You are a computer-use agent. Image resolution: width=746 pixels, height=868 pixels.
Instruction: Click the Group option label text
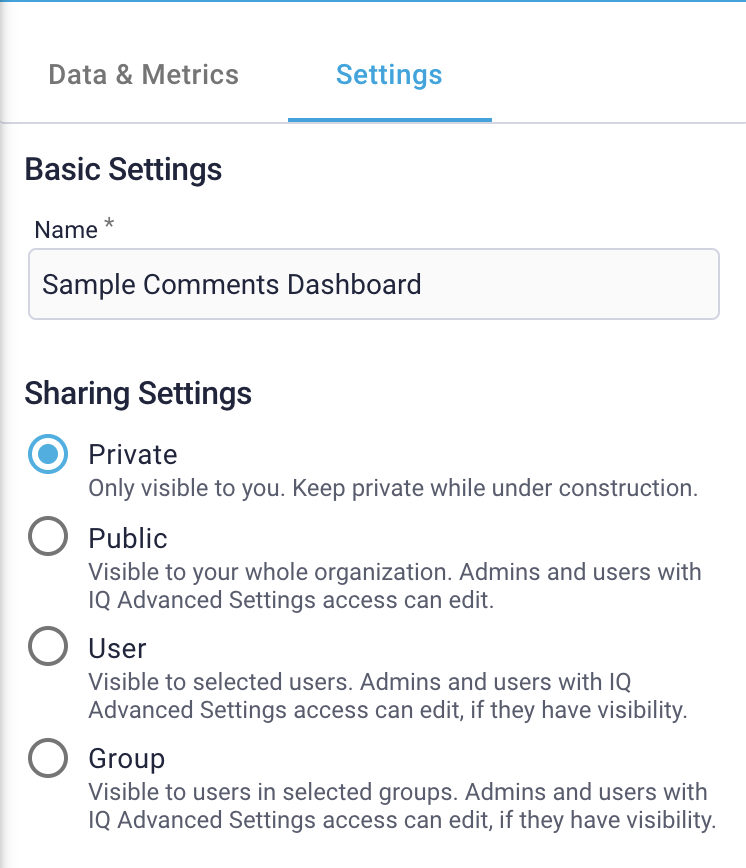click(x=127, y=759)
